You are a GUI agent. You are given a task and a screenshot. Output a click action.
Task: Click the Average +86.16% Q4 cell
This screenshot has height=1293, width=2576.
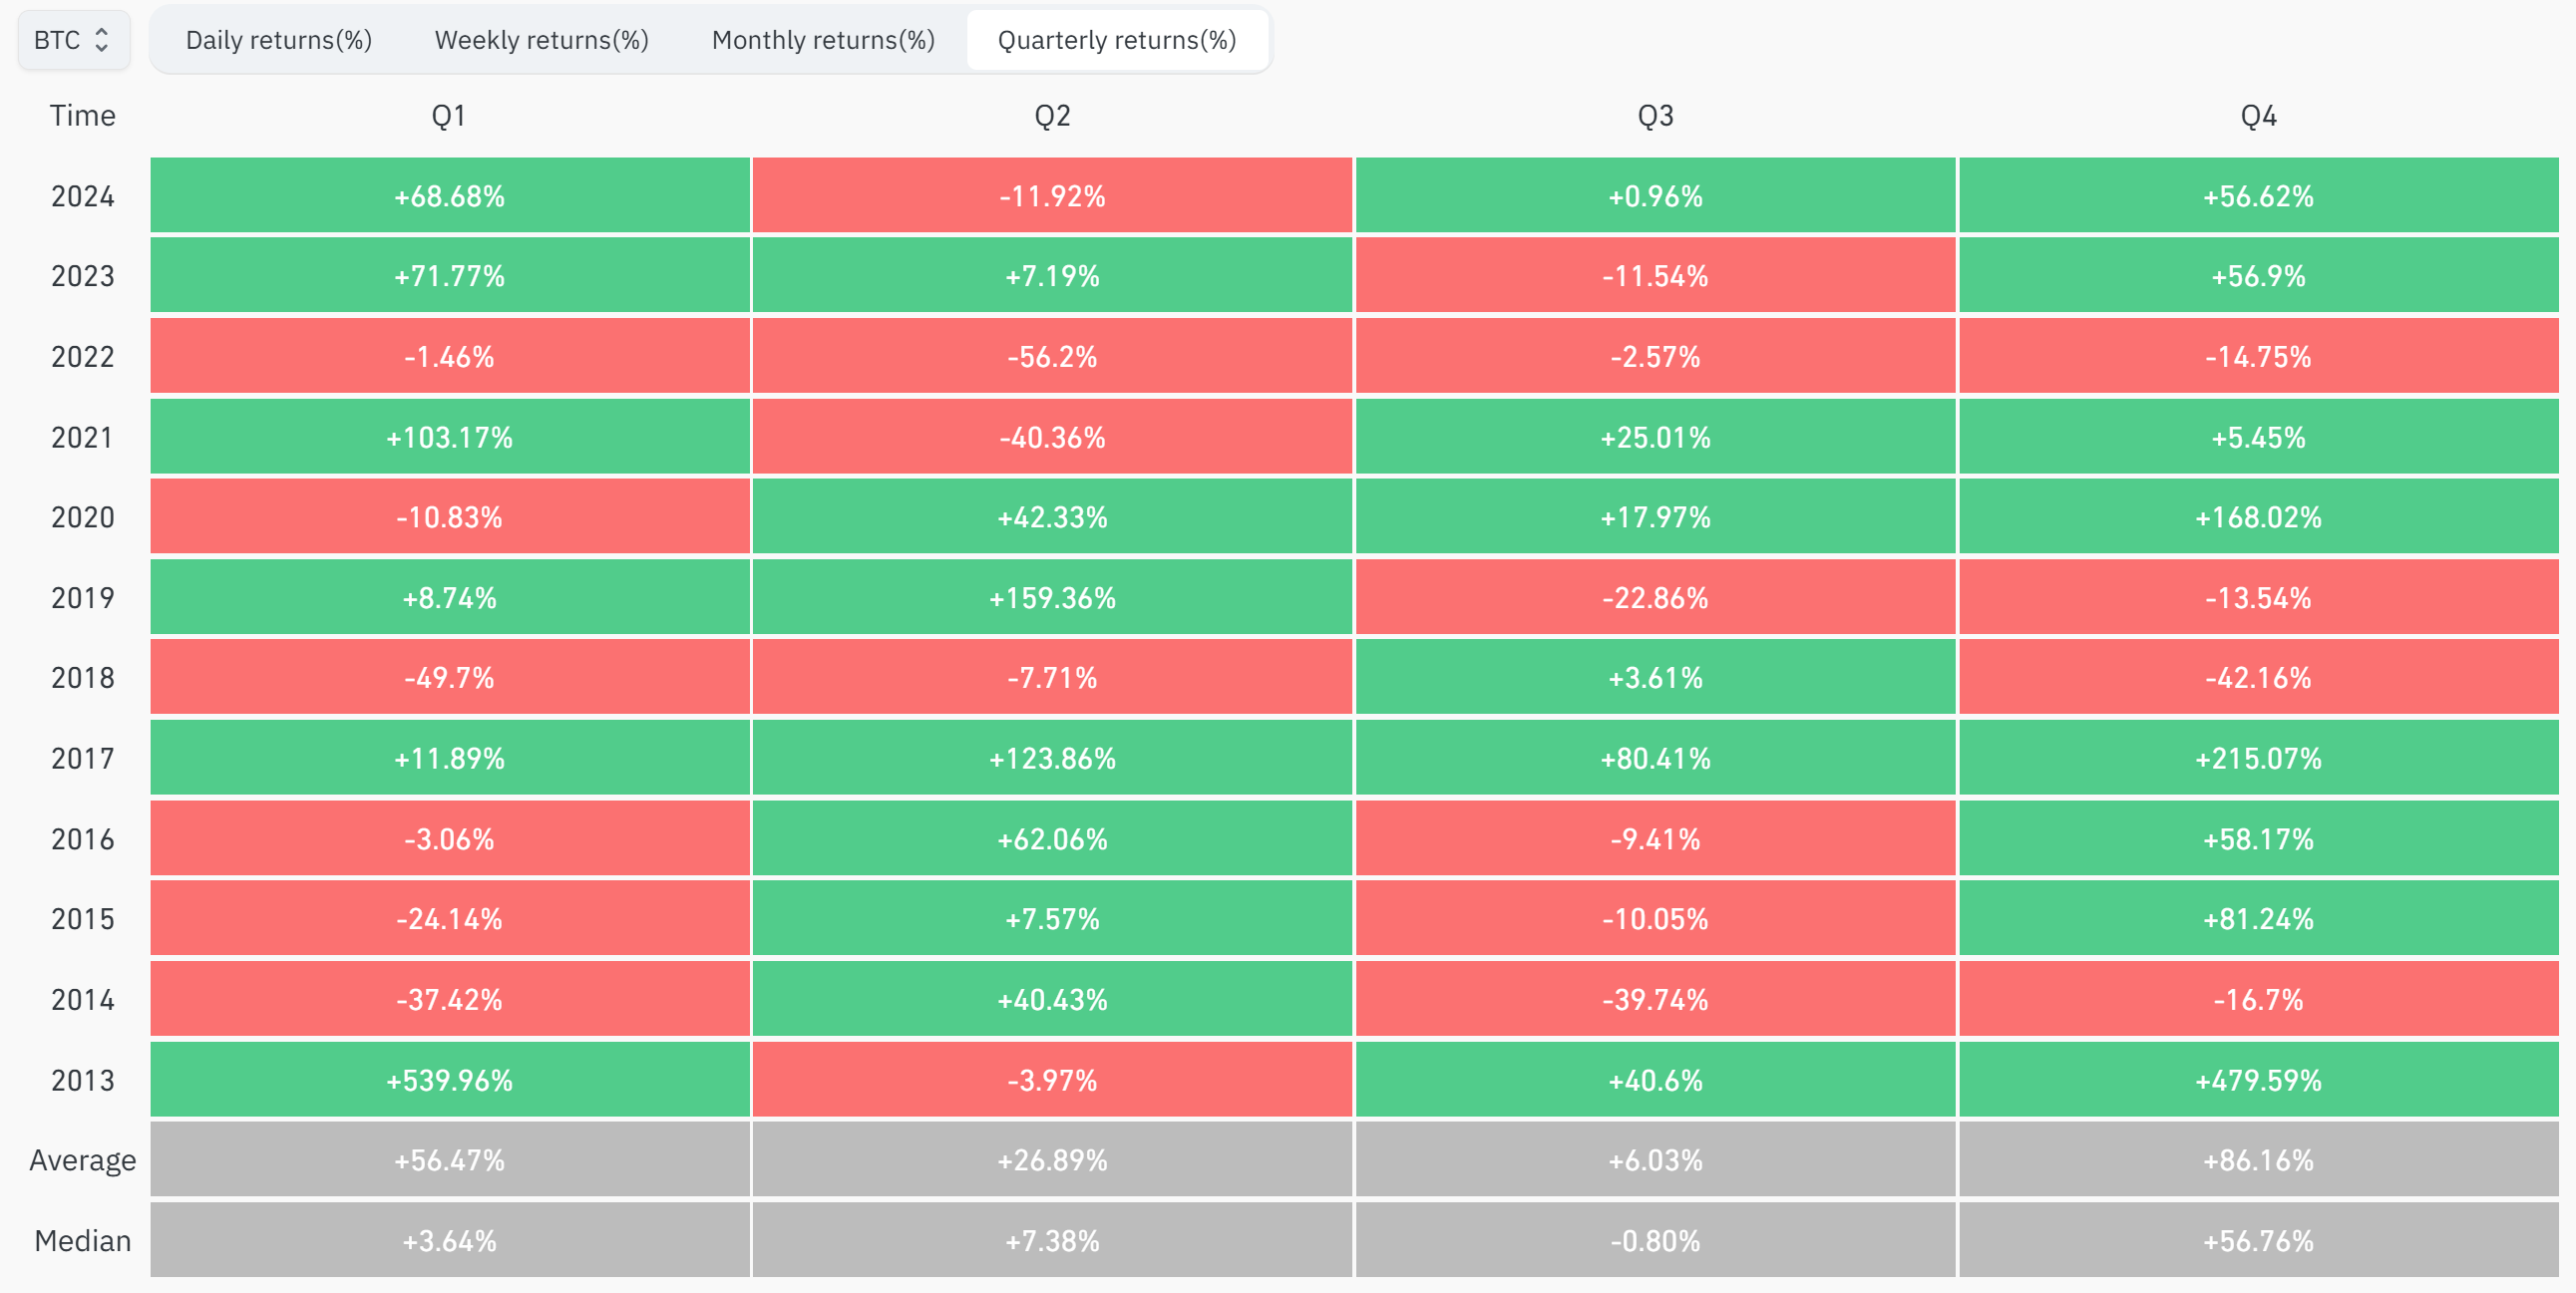point(2258,1160)
